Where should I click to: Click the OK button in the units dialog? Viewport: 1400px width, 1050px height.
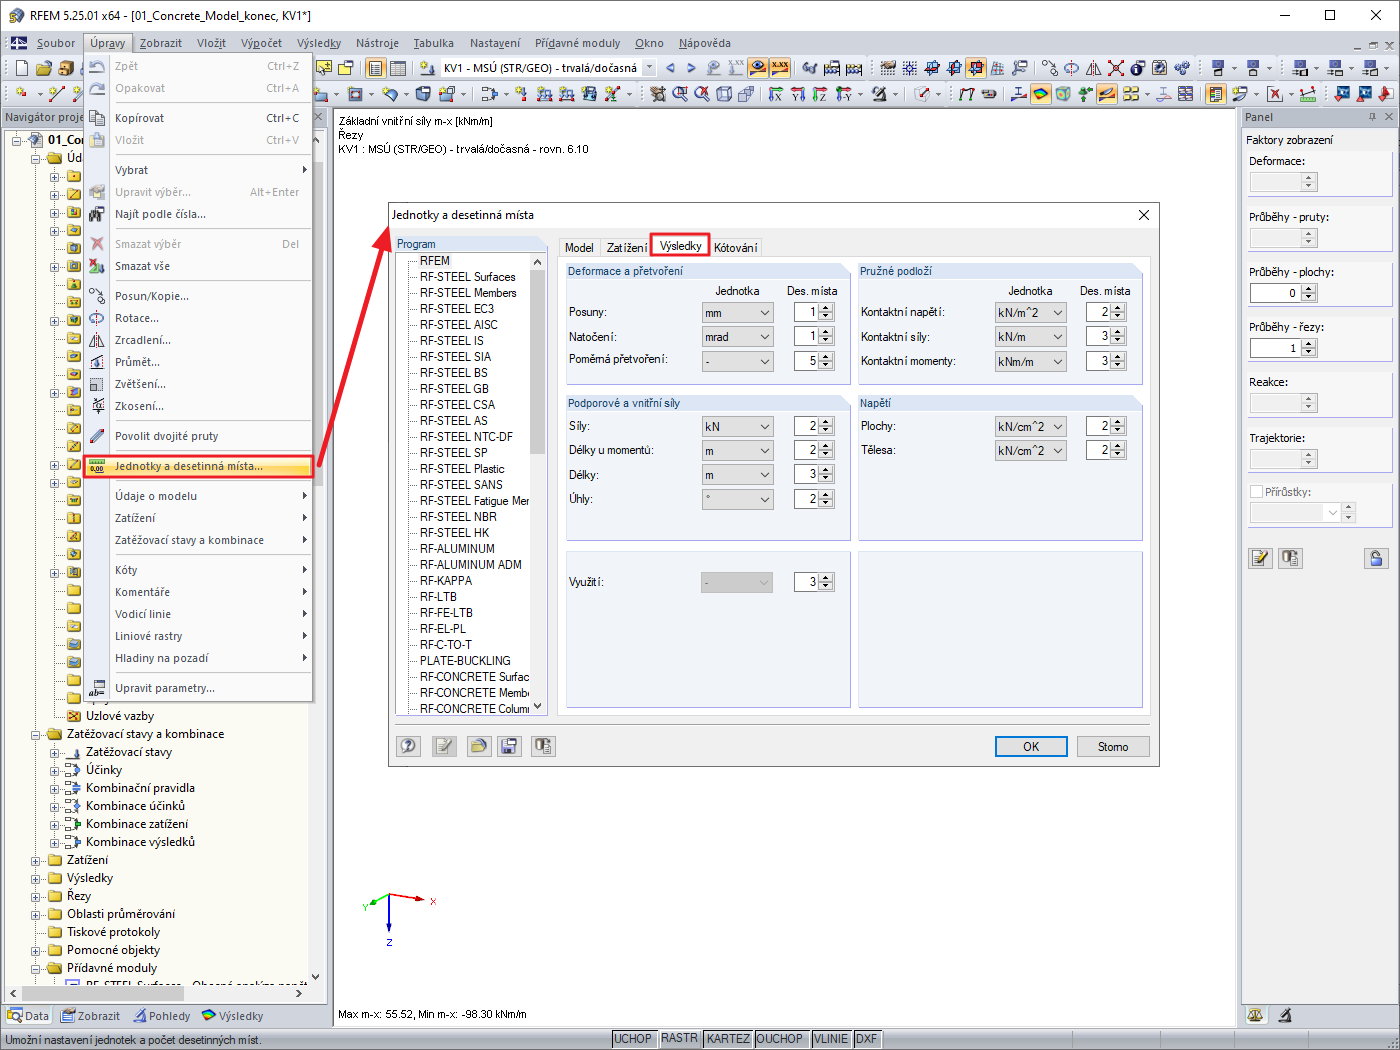pyautogui.click(x=1031, y=746)
